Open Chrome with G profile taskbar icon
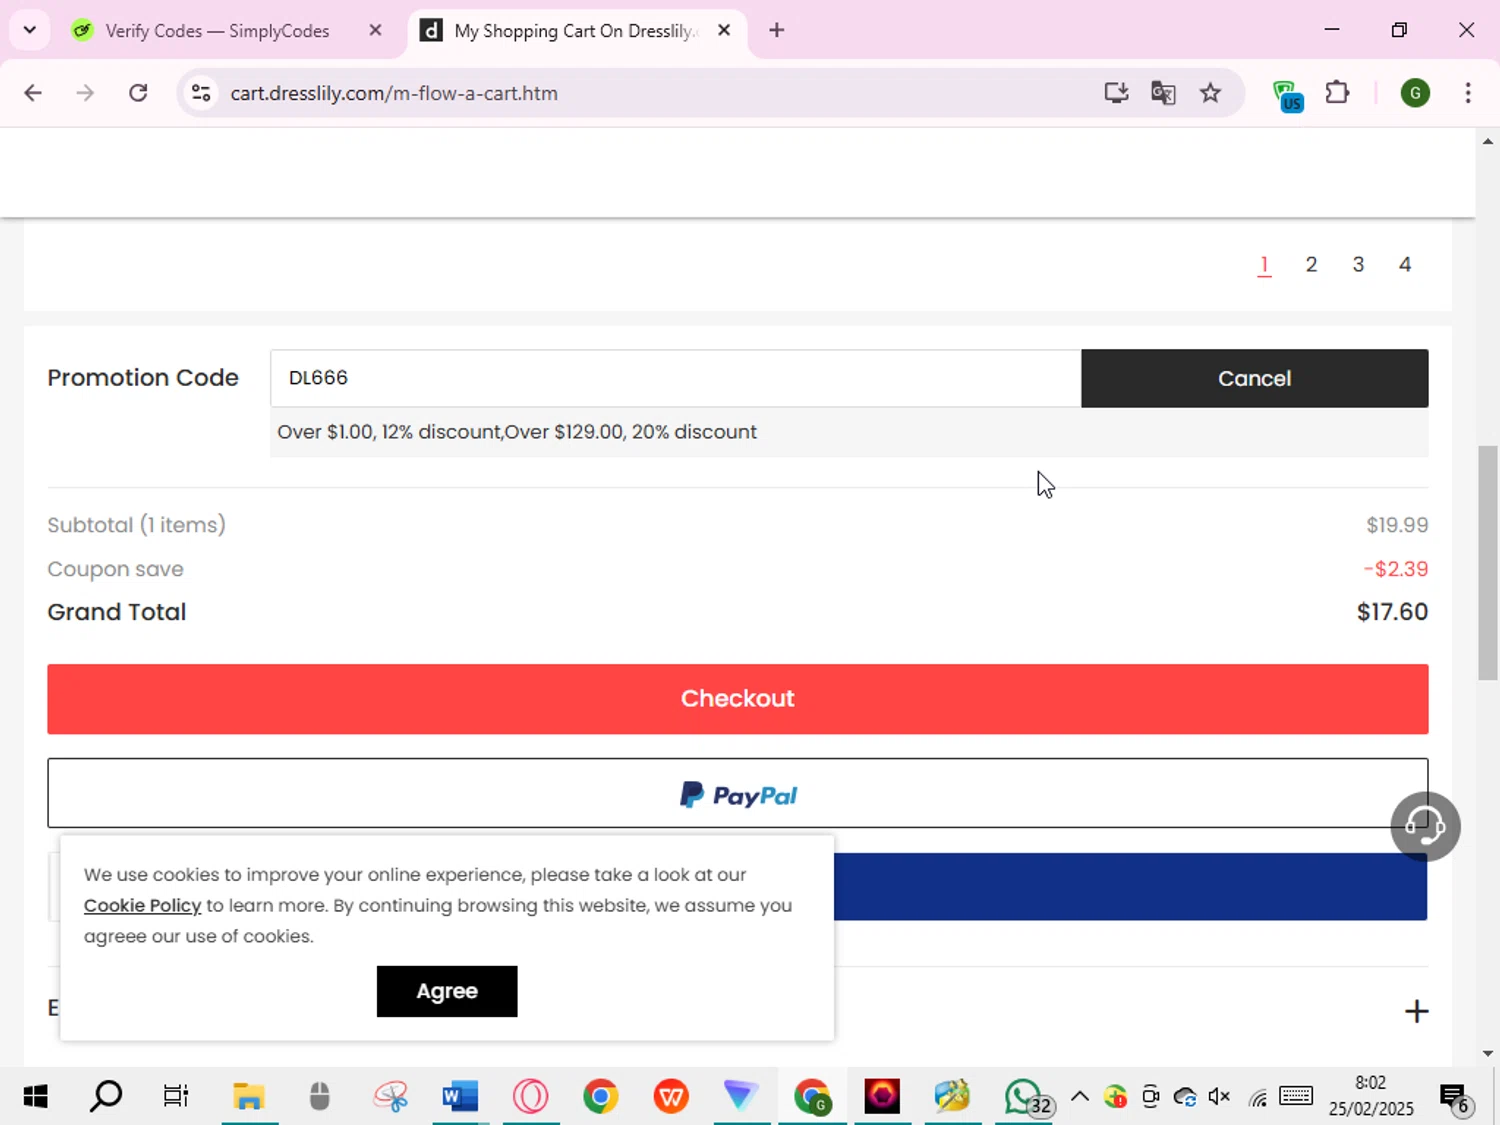Image resolution: width=1500 pixels, height=1125 pixels. [812, 1097]
